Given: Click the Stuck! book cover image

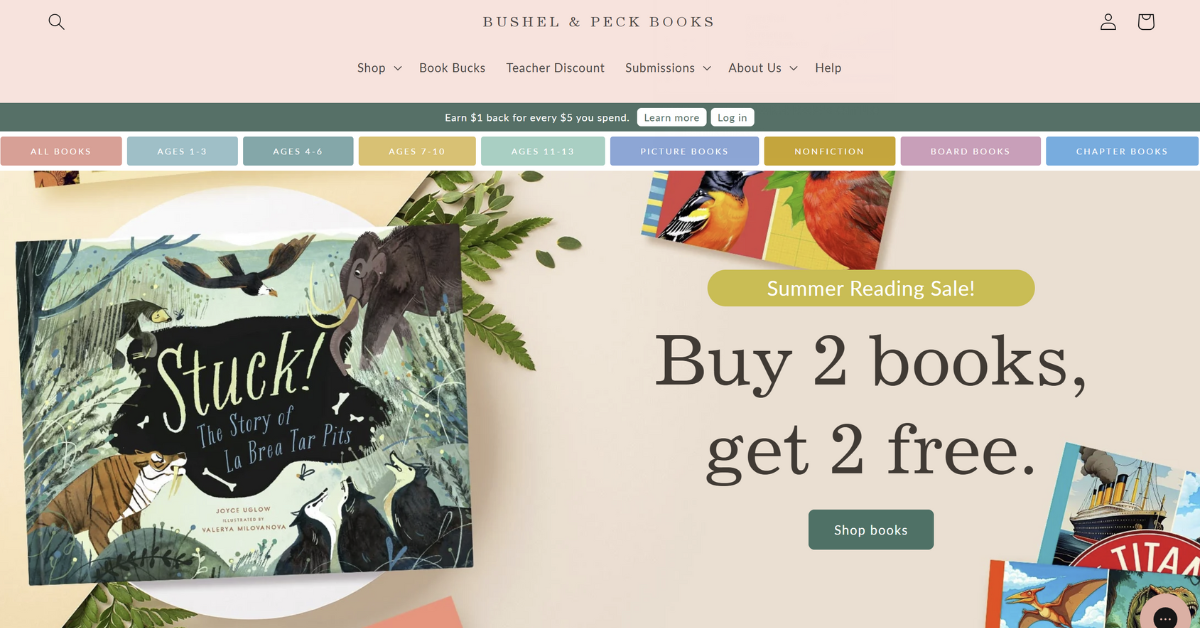Looking at the screenshot, I should 244,407.
